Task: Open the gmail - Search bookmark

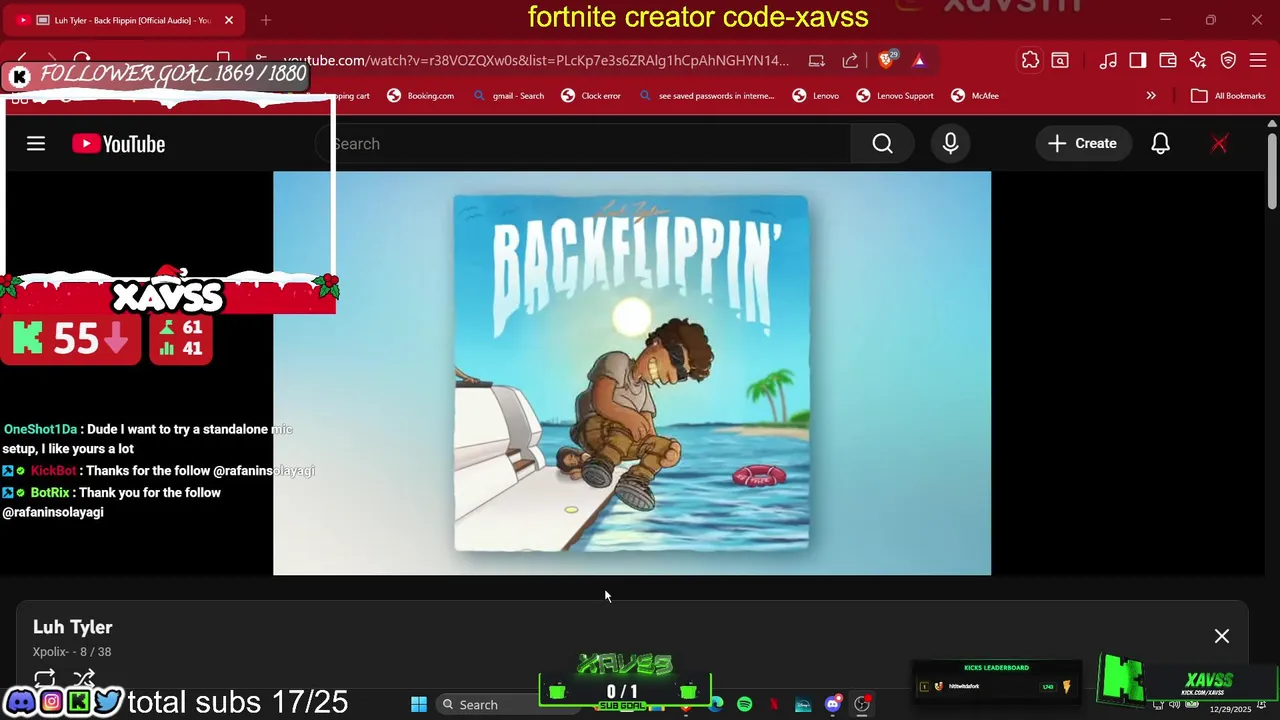Action: coord(508,96)
